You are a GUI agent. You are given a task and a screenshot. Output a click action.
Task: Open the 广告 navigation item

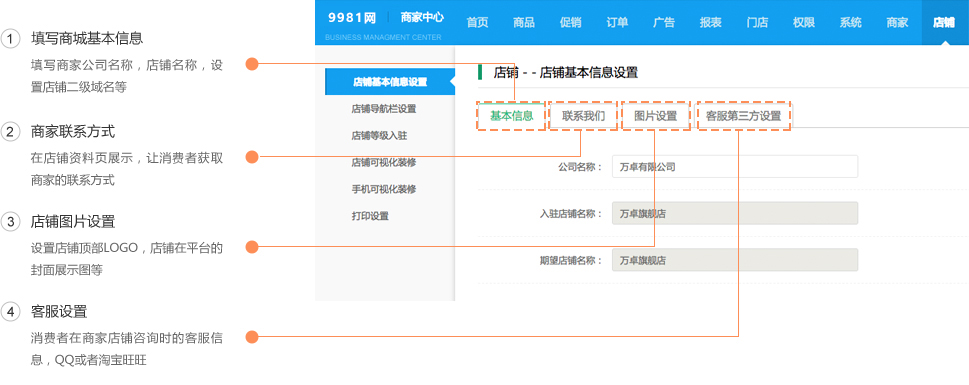click(x=664, y=22)
